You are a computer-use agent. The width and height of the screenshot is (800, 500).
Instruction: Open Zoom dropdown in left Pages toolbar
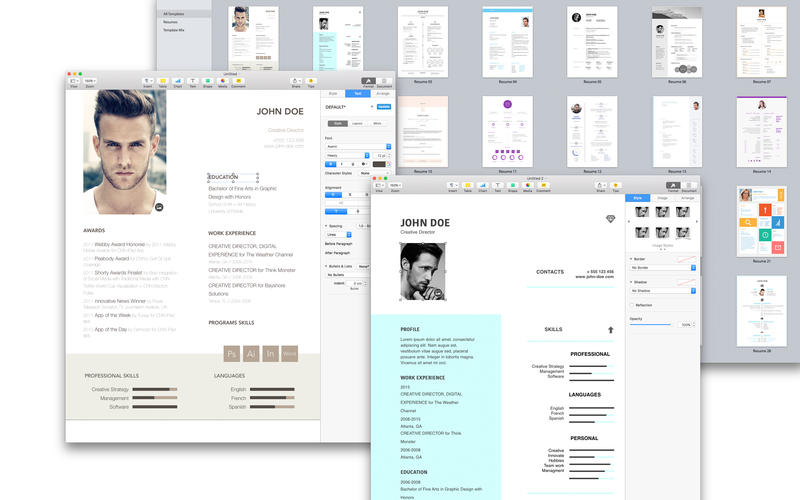click(x=90, y=81)
